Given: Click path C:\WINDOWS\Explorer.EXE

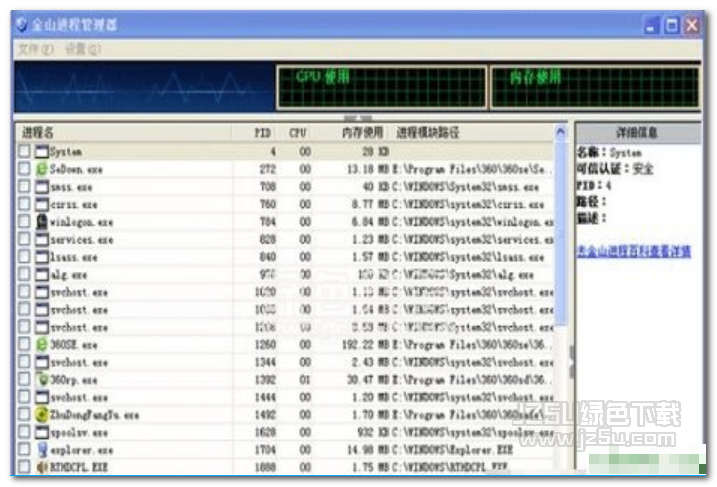Looking at the screenshot, I should pos(452,450).
